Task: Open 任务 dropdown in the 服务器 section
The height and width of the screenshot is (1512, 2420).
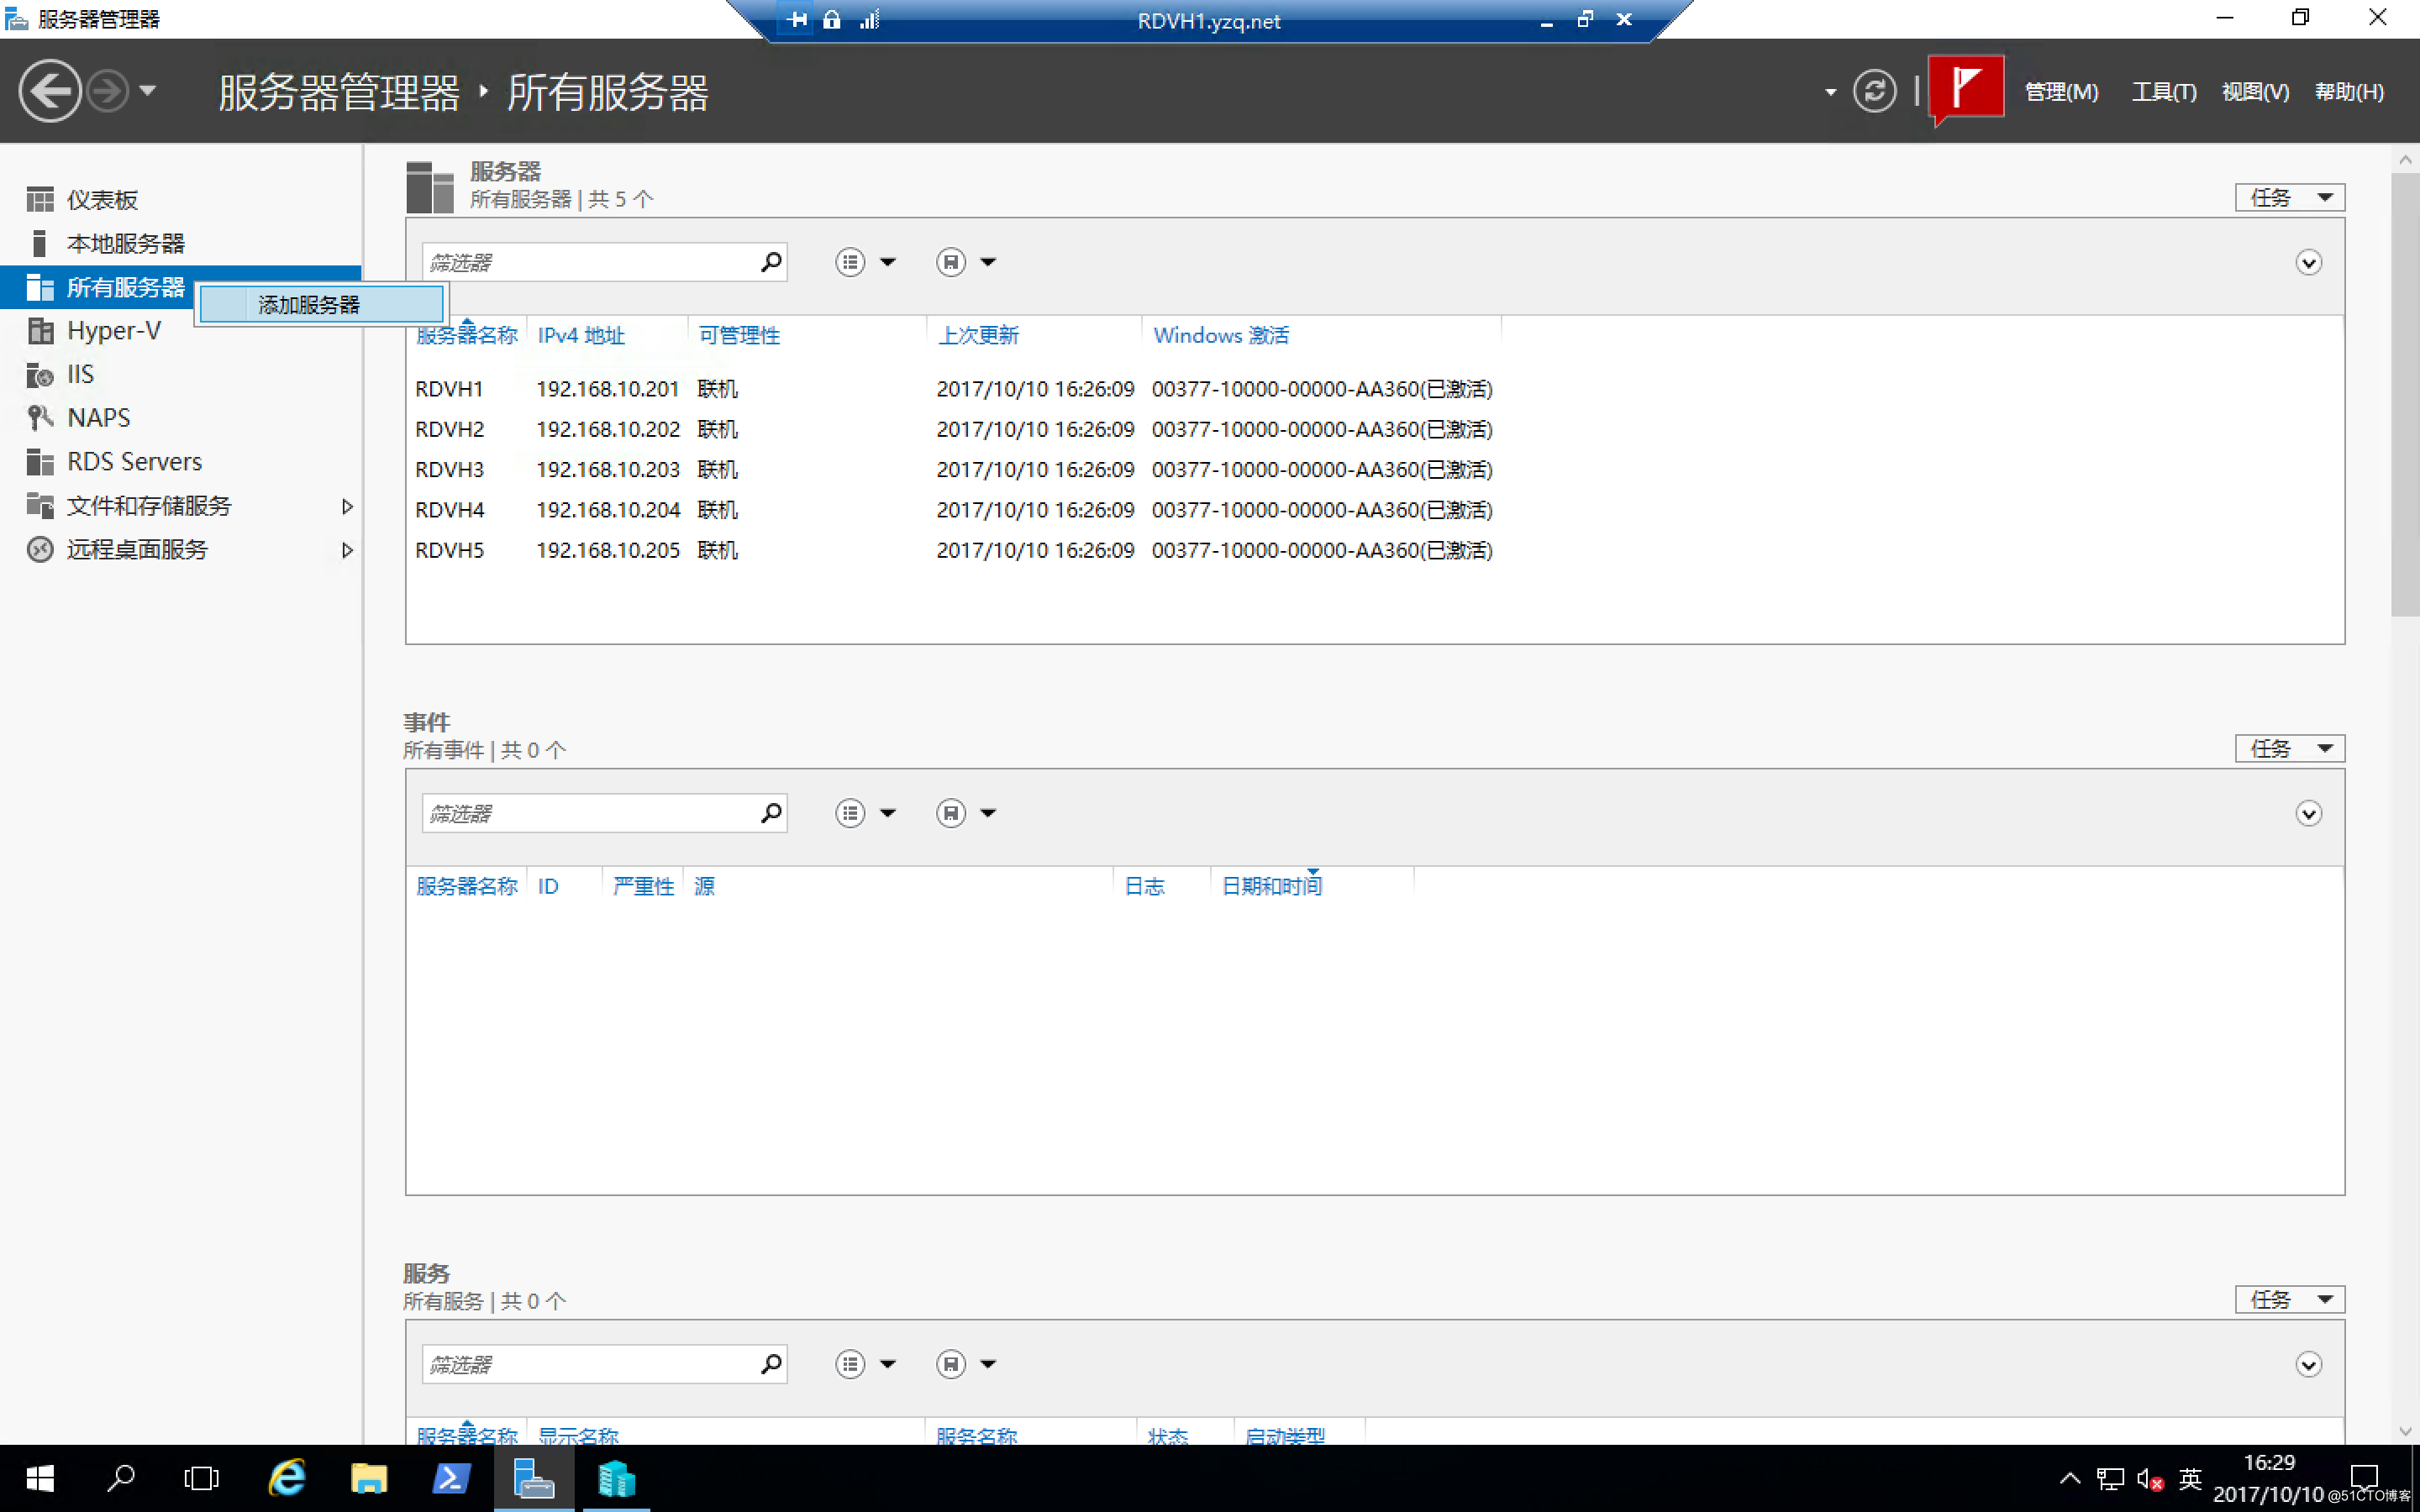Action: 2289,197
